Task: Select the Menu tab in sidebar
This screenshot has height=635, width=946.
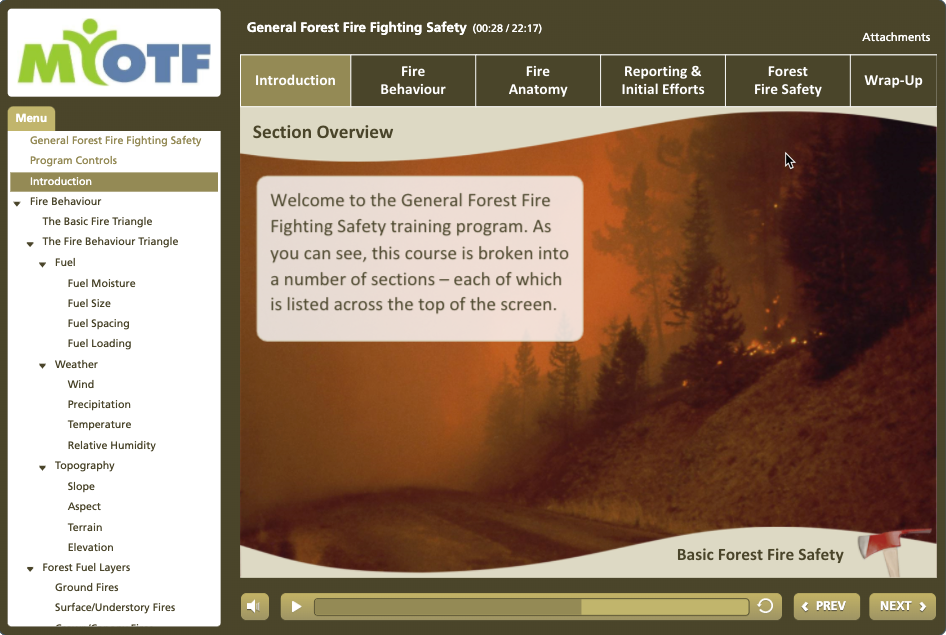Action: point(31,118)
